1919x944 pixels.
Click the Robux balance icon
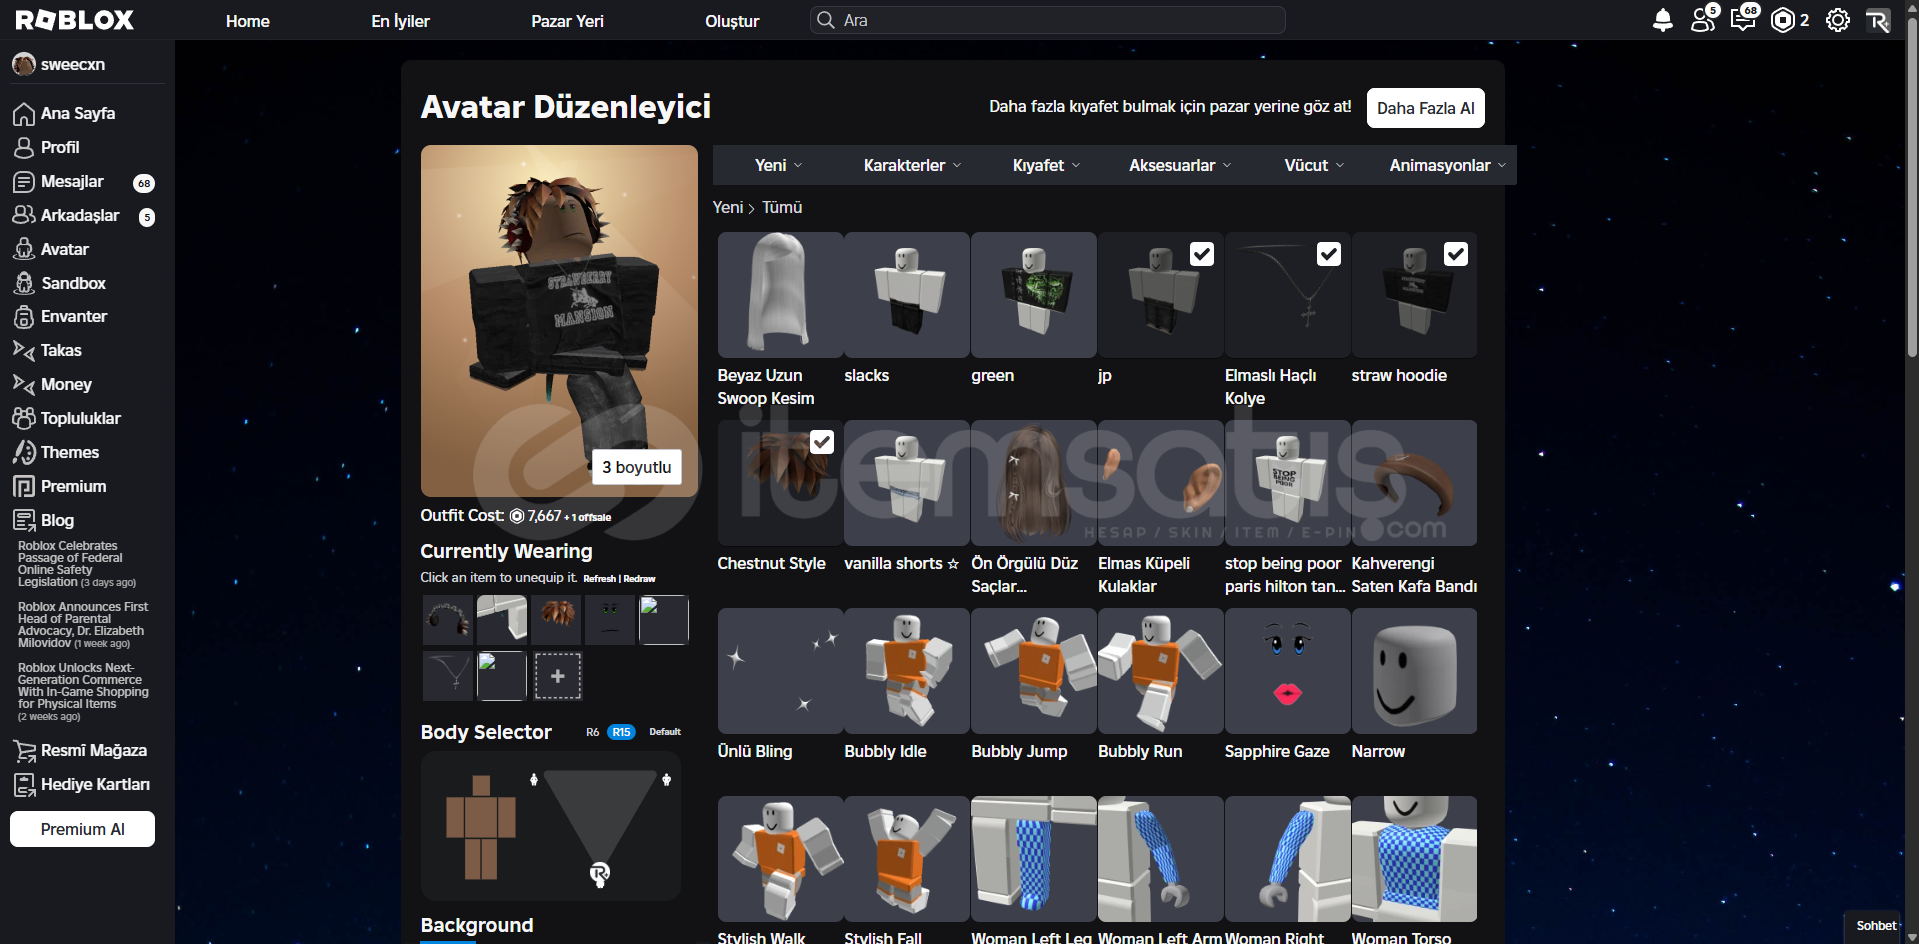(1782, 20)
